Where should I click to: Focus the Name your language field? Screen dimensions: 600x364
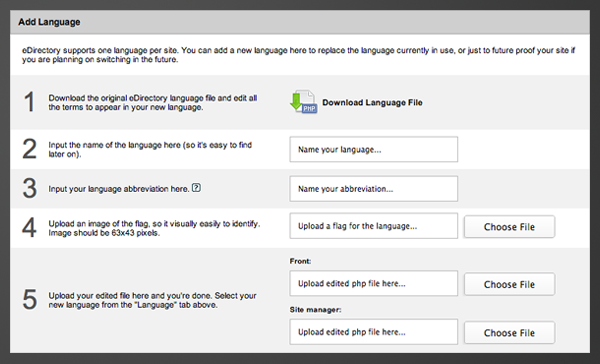(373, 149)
